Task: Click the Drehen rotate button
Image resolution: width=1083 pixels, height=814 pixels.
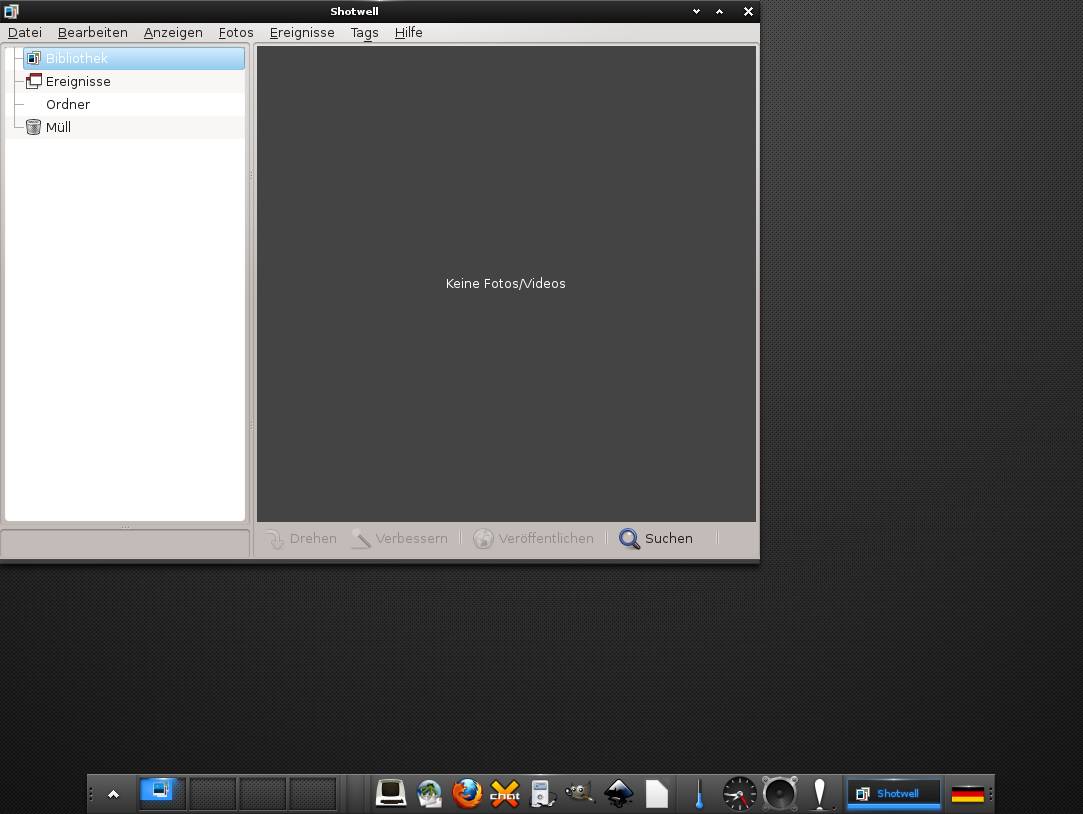Action: click(x=301, y=539)
